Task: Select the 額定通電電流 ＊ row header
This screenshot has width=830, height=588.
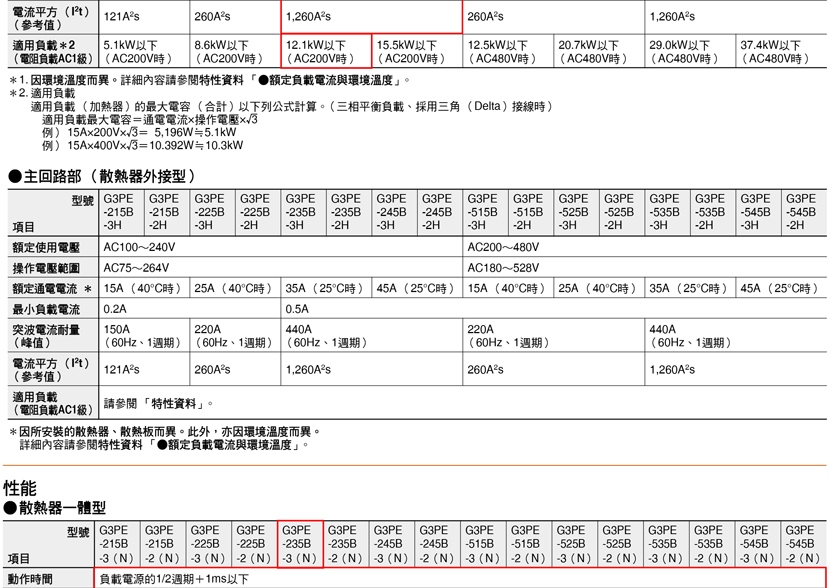Action: (53, 288)
